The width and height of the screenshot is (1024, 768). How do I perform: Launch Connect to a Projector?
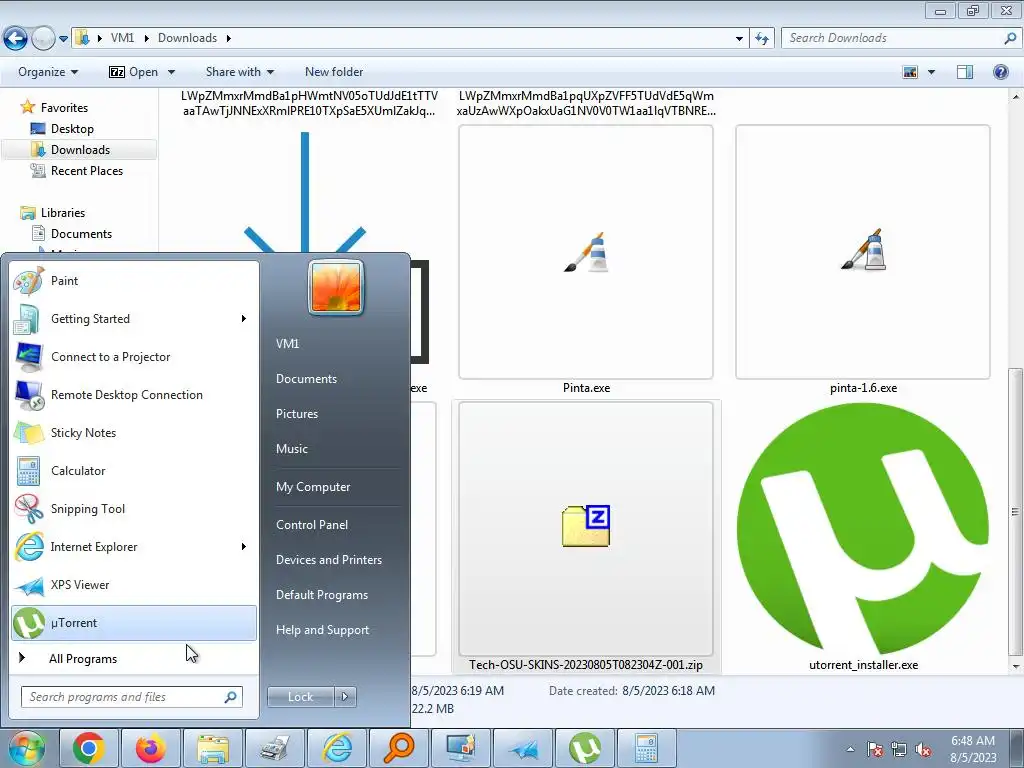134,357
